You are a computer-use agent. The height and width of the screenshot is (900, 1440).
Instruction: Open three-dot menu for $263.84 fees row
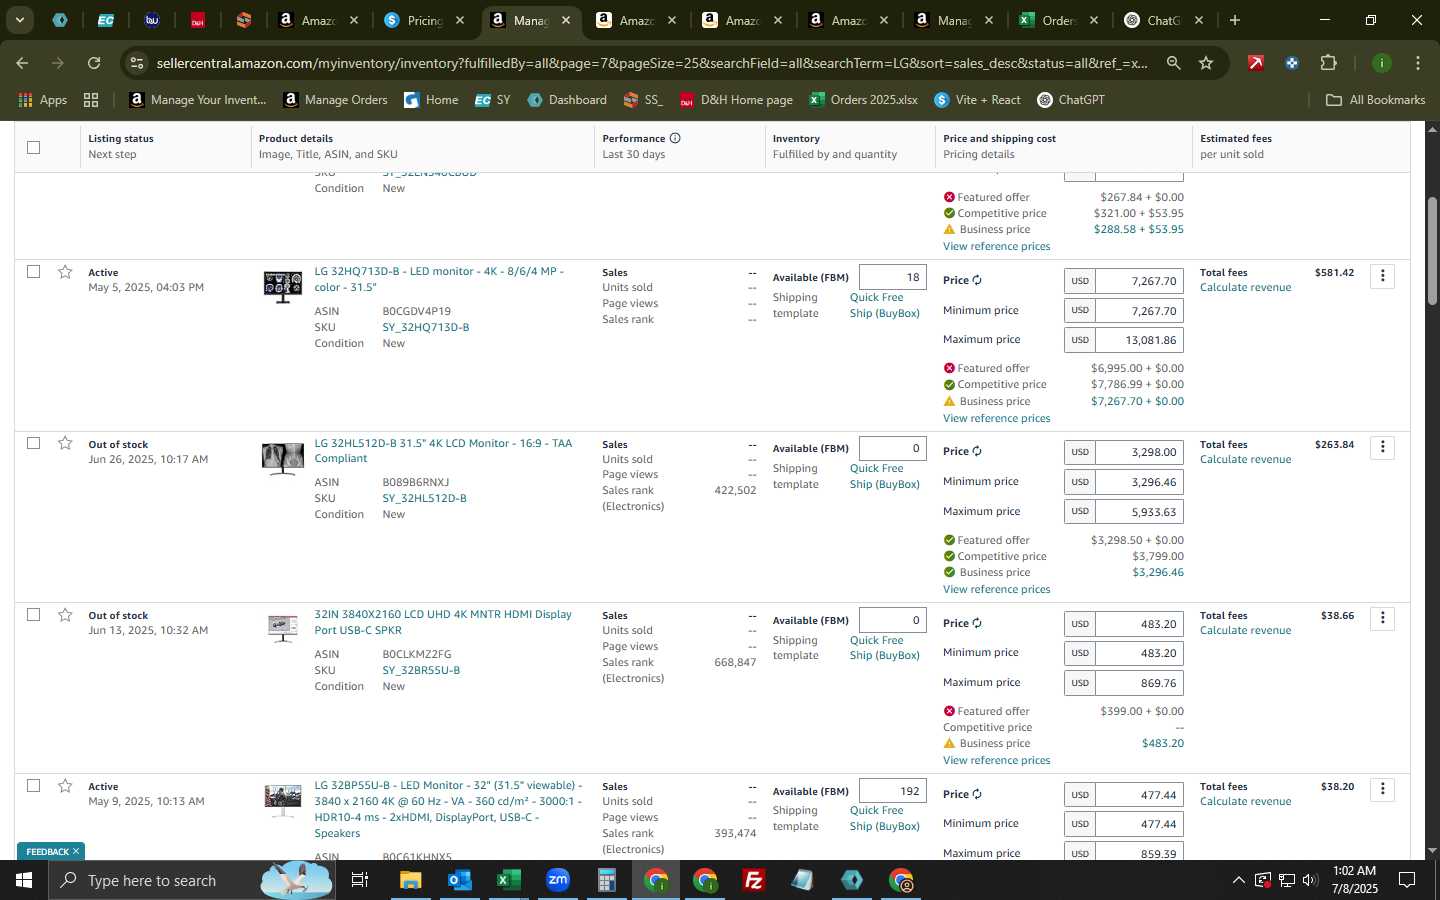[1383, 447]
